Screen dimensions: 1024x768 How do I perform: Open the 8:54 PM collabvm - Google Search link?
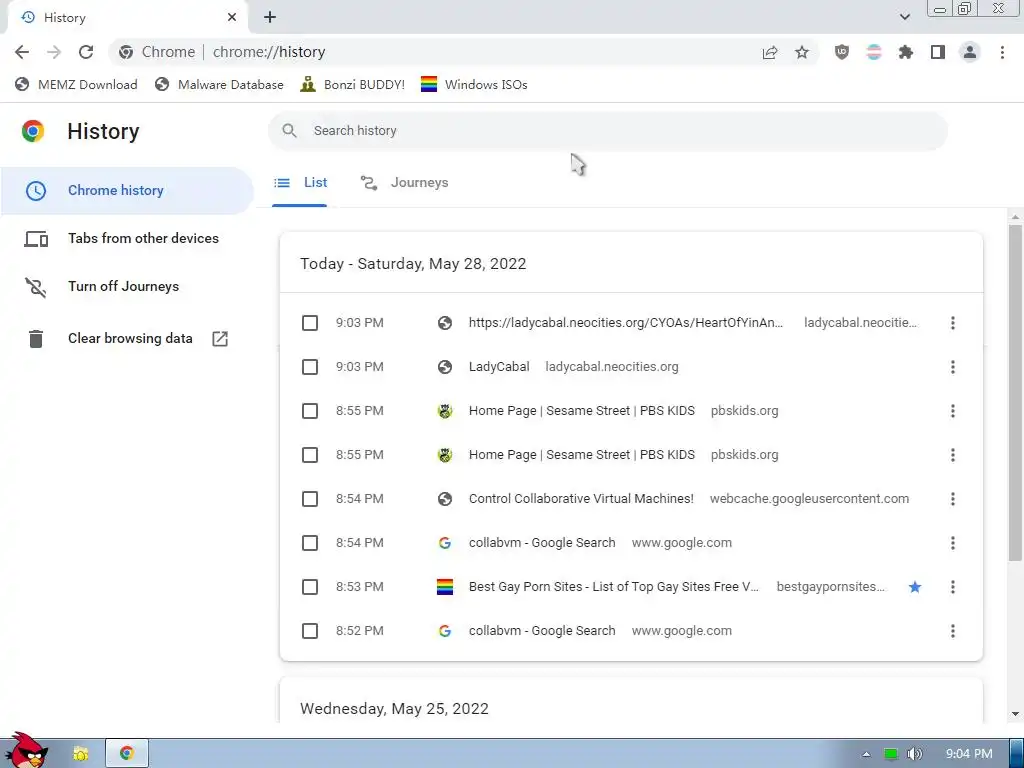542,543
